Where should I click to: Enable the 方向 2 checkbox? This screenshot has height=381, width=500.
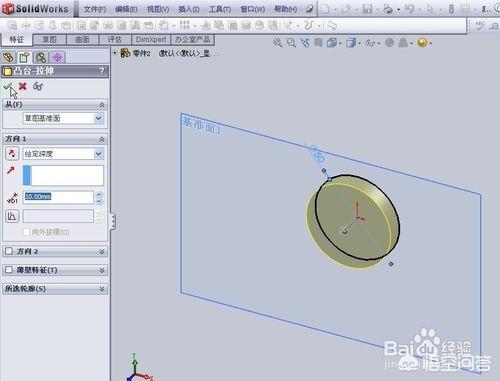9,251
